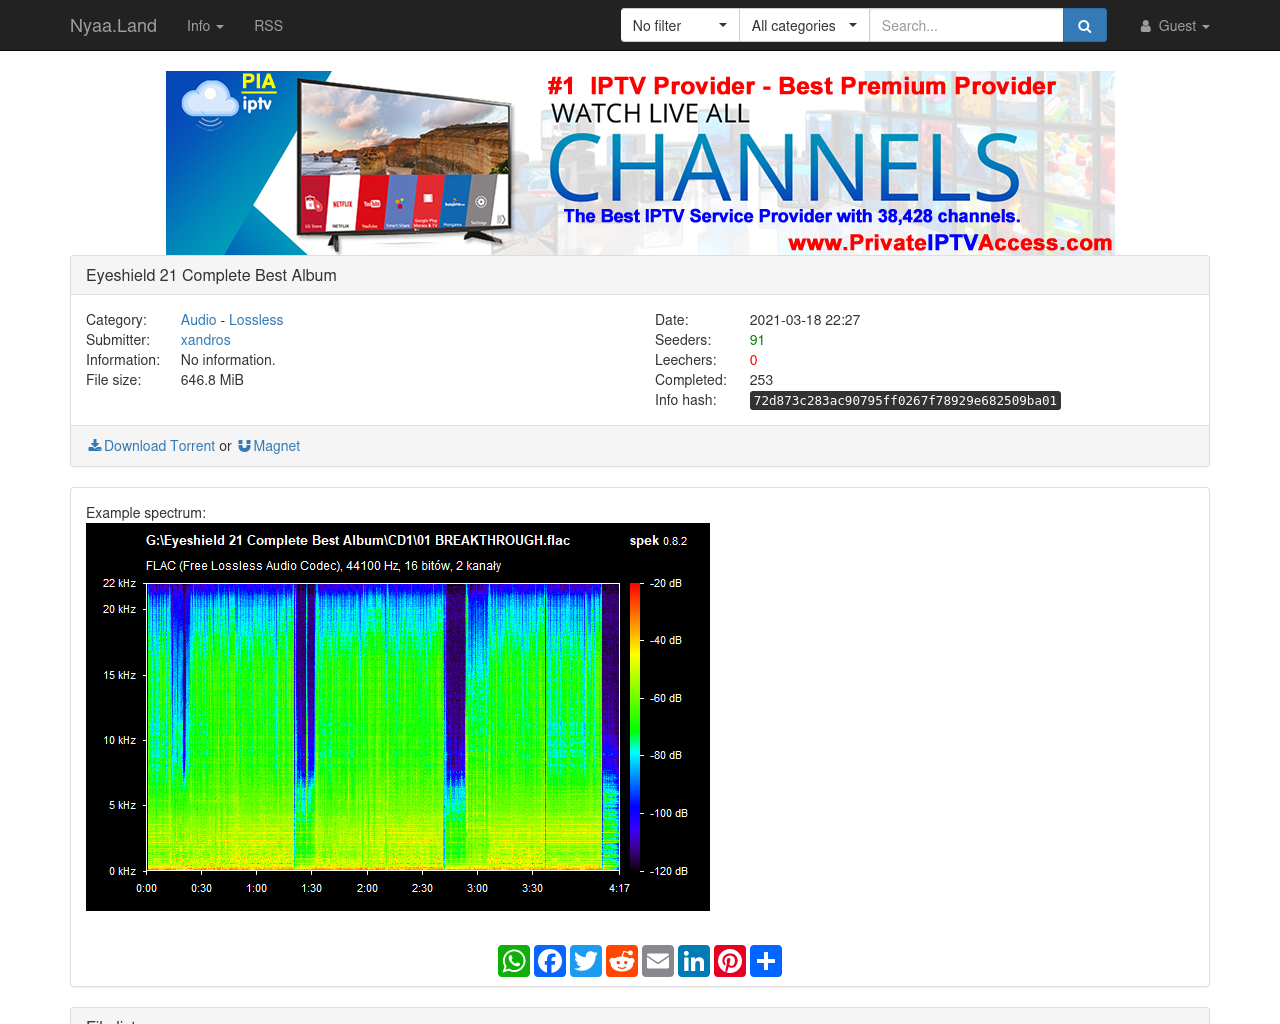Click the torrent title Eyeshield 21 Complete Best Album
Viewport: 1280px width, 1024px height.
(211, 276)
